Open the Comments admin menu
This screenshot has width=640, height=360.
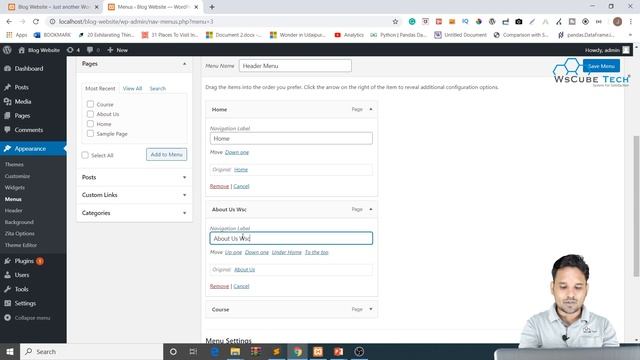tap(29, 130)
